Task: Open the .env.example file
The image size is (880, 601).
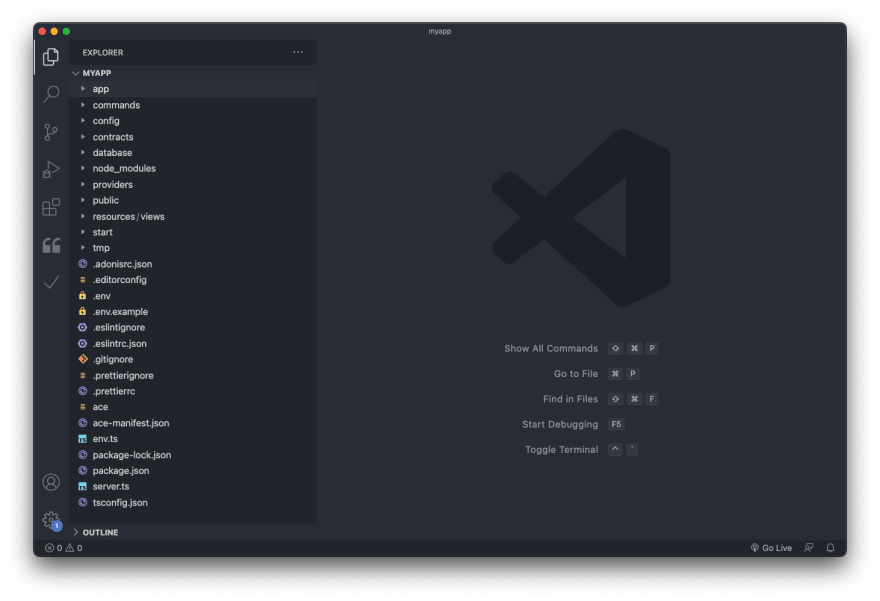Action: [192, 312]
